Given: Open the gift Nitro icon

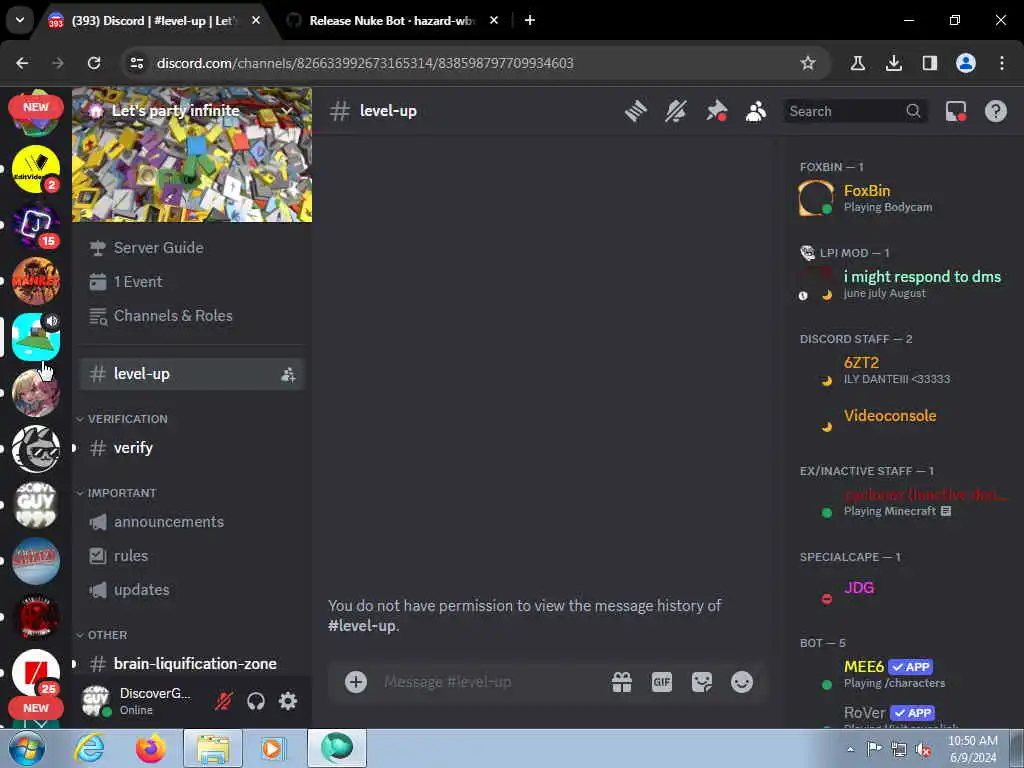Looking at the screenshot, I should (622, 682).
